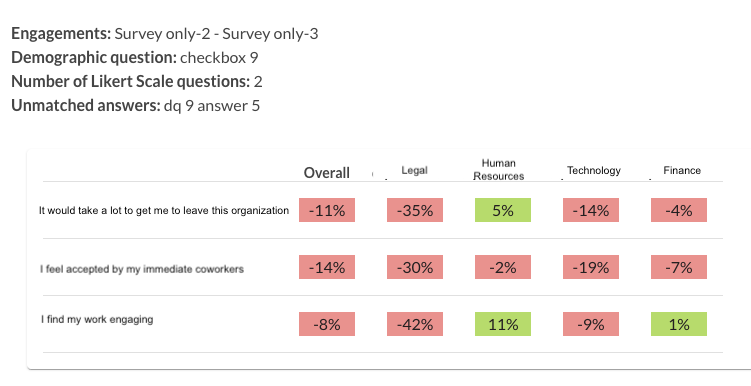Select Legal -30% accepted by coworkers cell

415,267
